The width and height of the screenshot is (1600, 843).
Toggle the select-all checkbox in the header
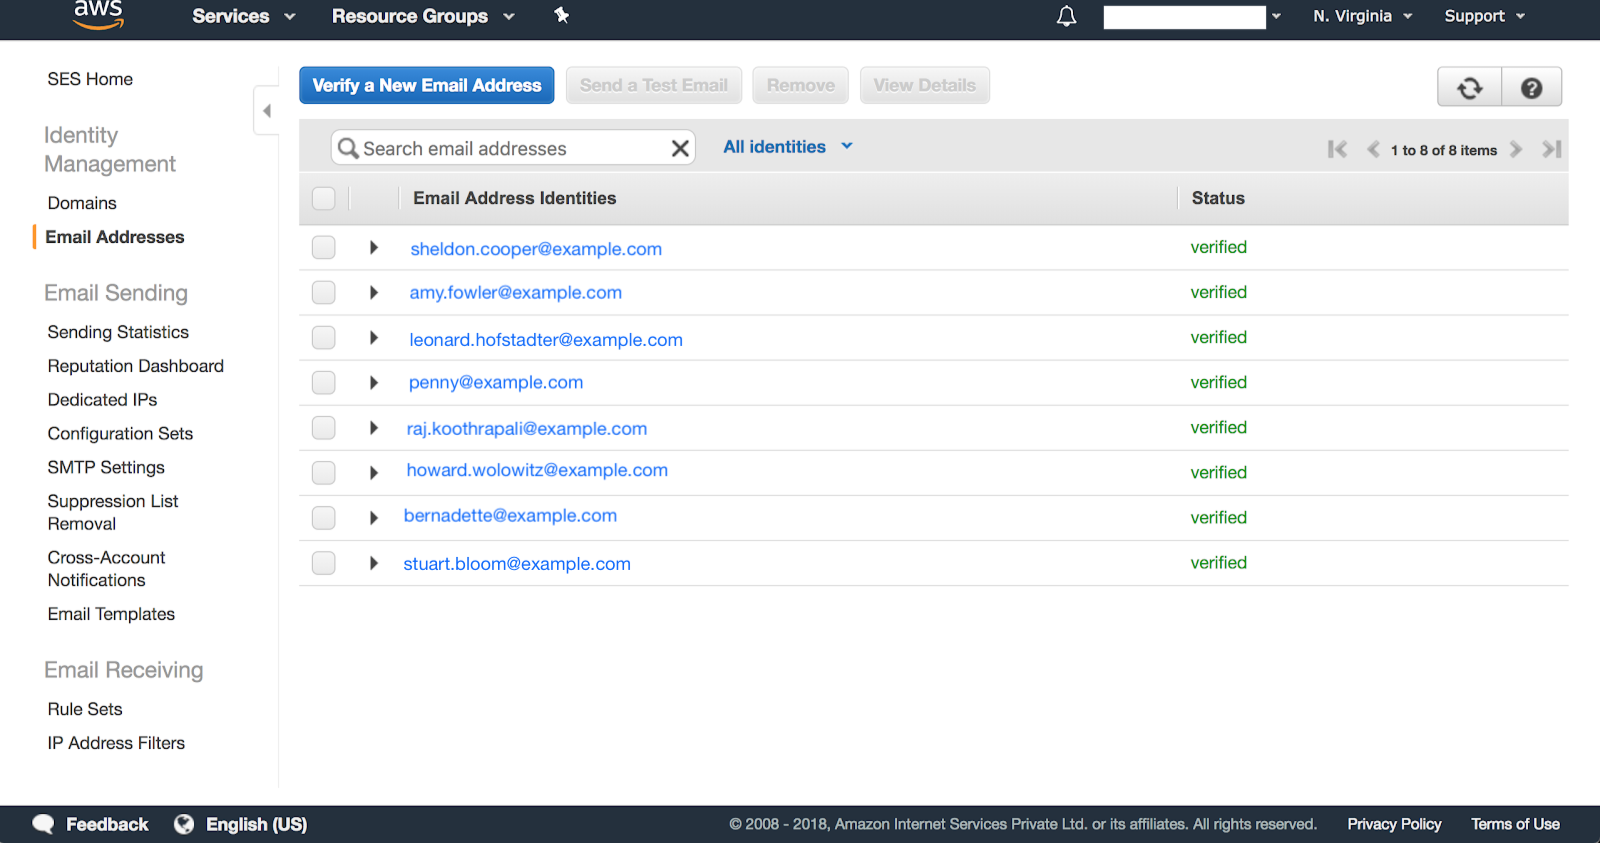point(323,198)
